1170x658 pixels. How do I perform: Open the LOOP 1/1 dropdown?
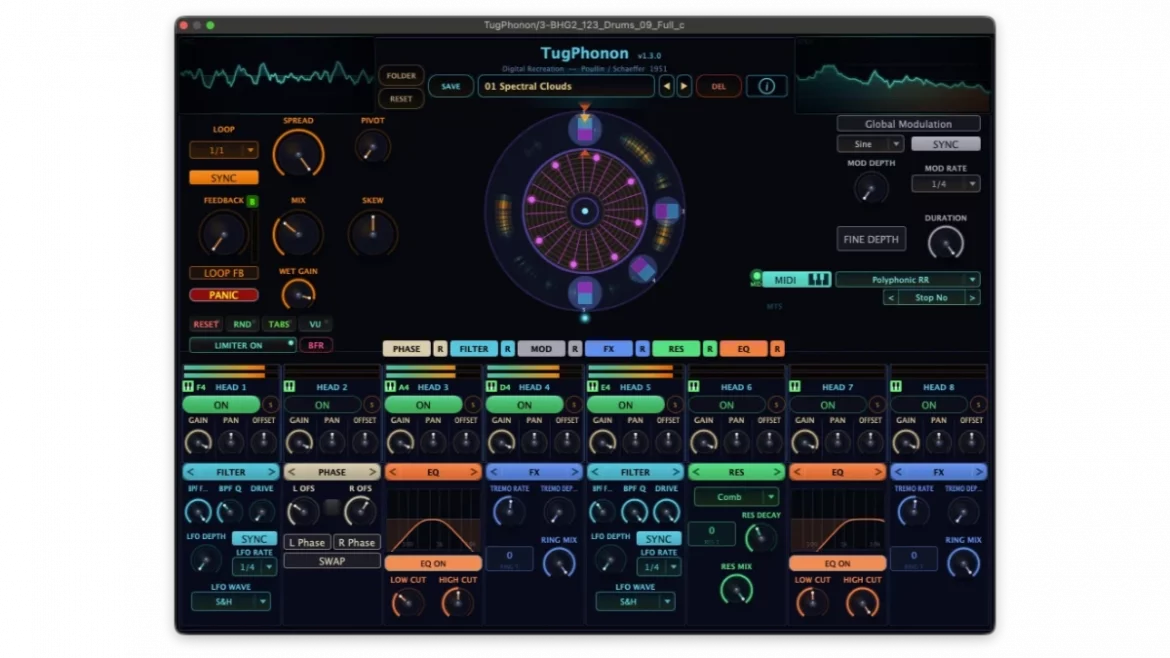click(223, 150)
